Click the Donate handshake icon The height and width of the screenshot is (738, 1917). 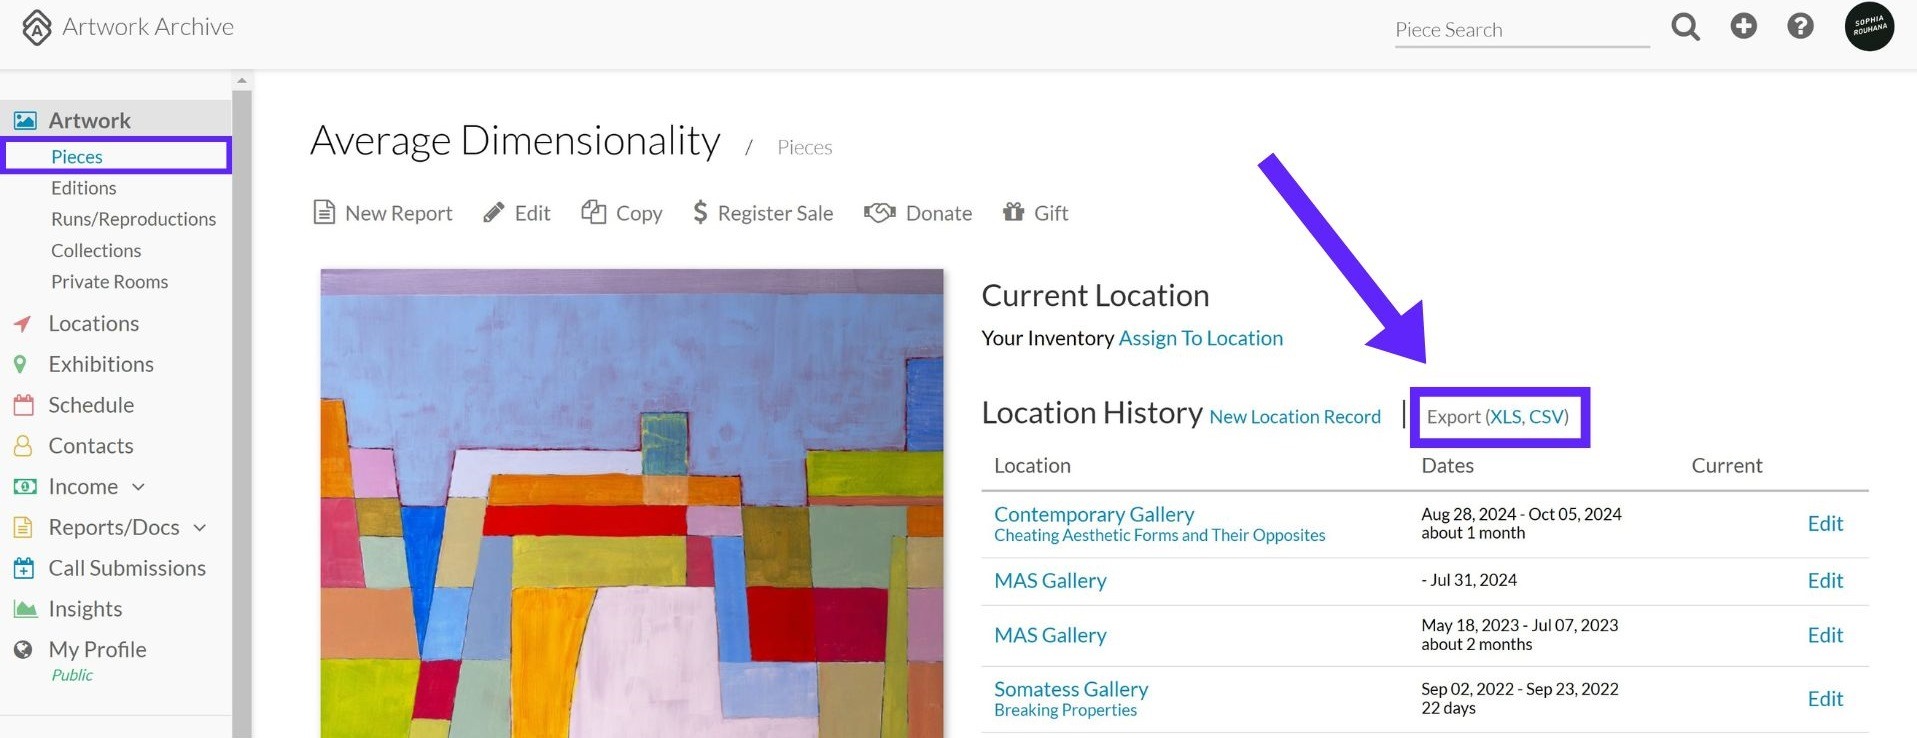pos(879,212)
